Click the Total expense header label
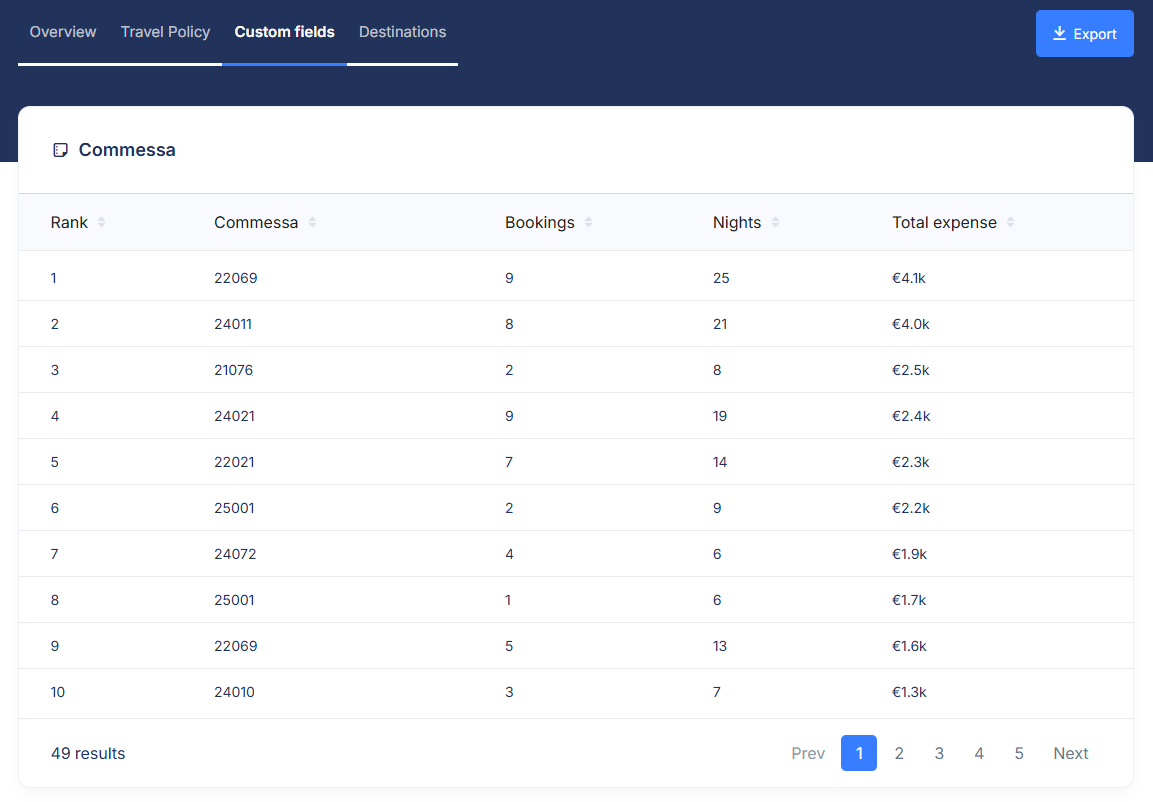Screen dimensions: 1153x802 pyautogui.click(x=944, y=222)
